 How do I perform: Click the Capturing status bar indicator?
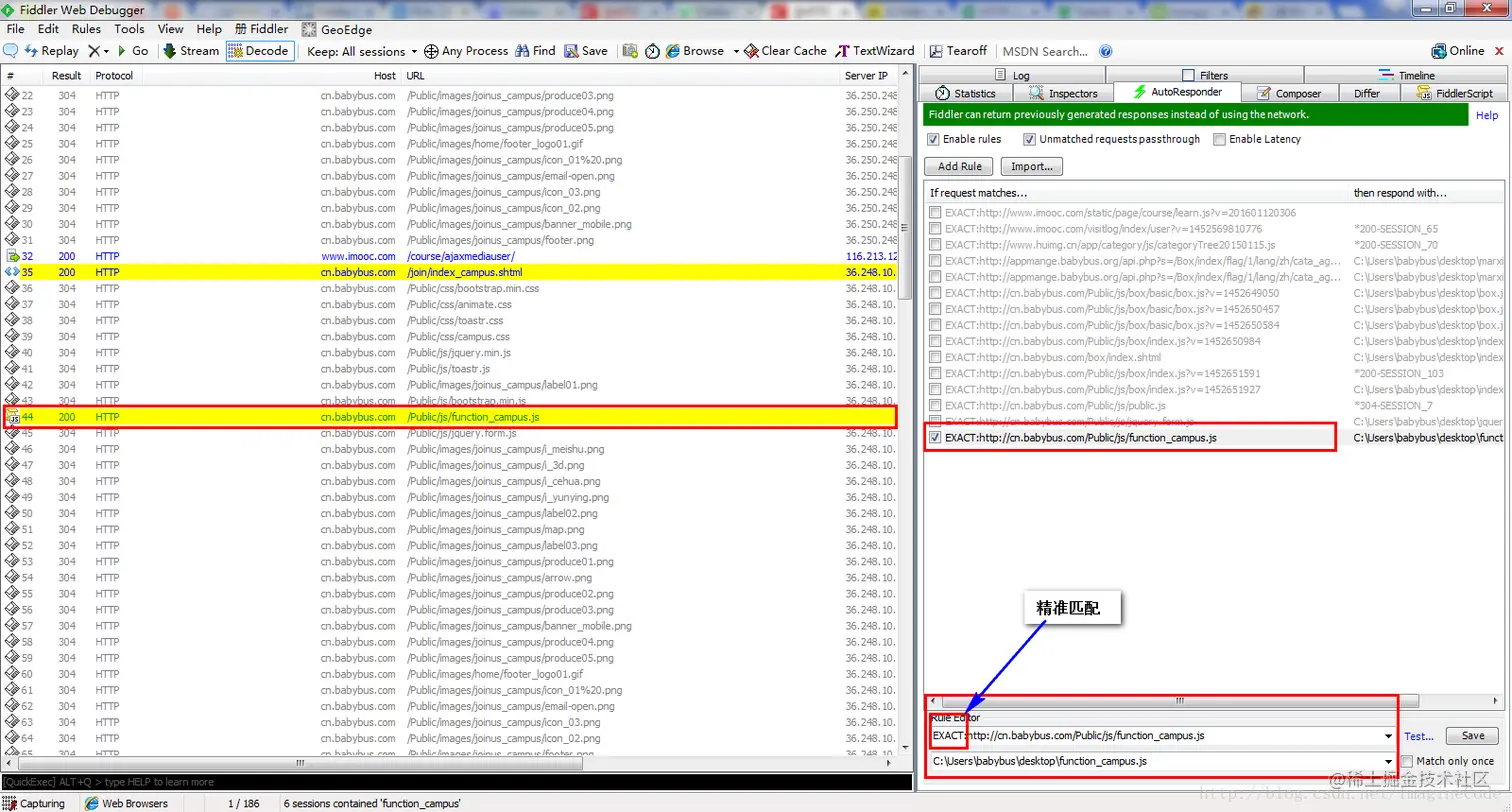click(x=35, y=803)
